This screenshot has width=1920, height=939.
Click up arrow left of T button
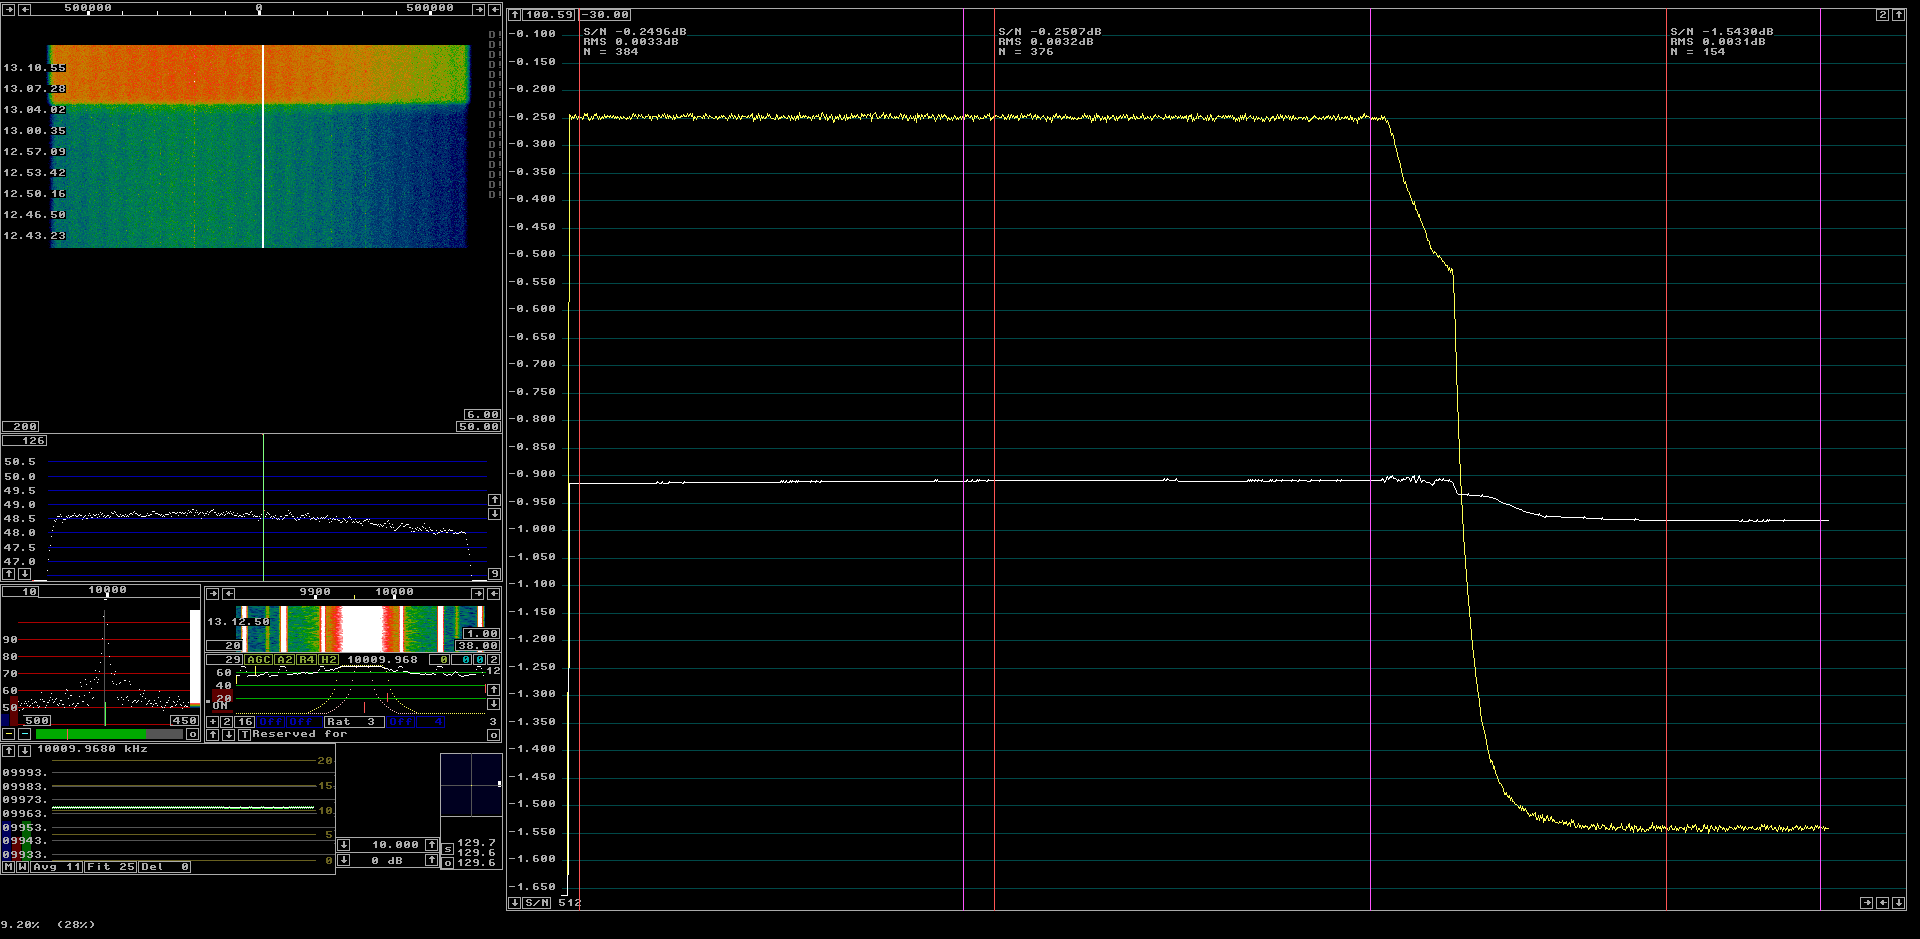pos(213,735)
